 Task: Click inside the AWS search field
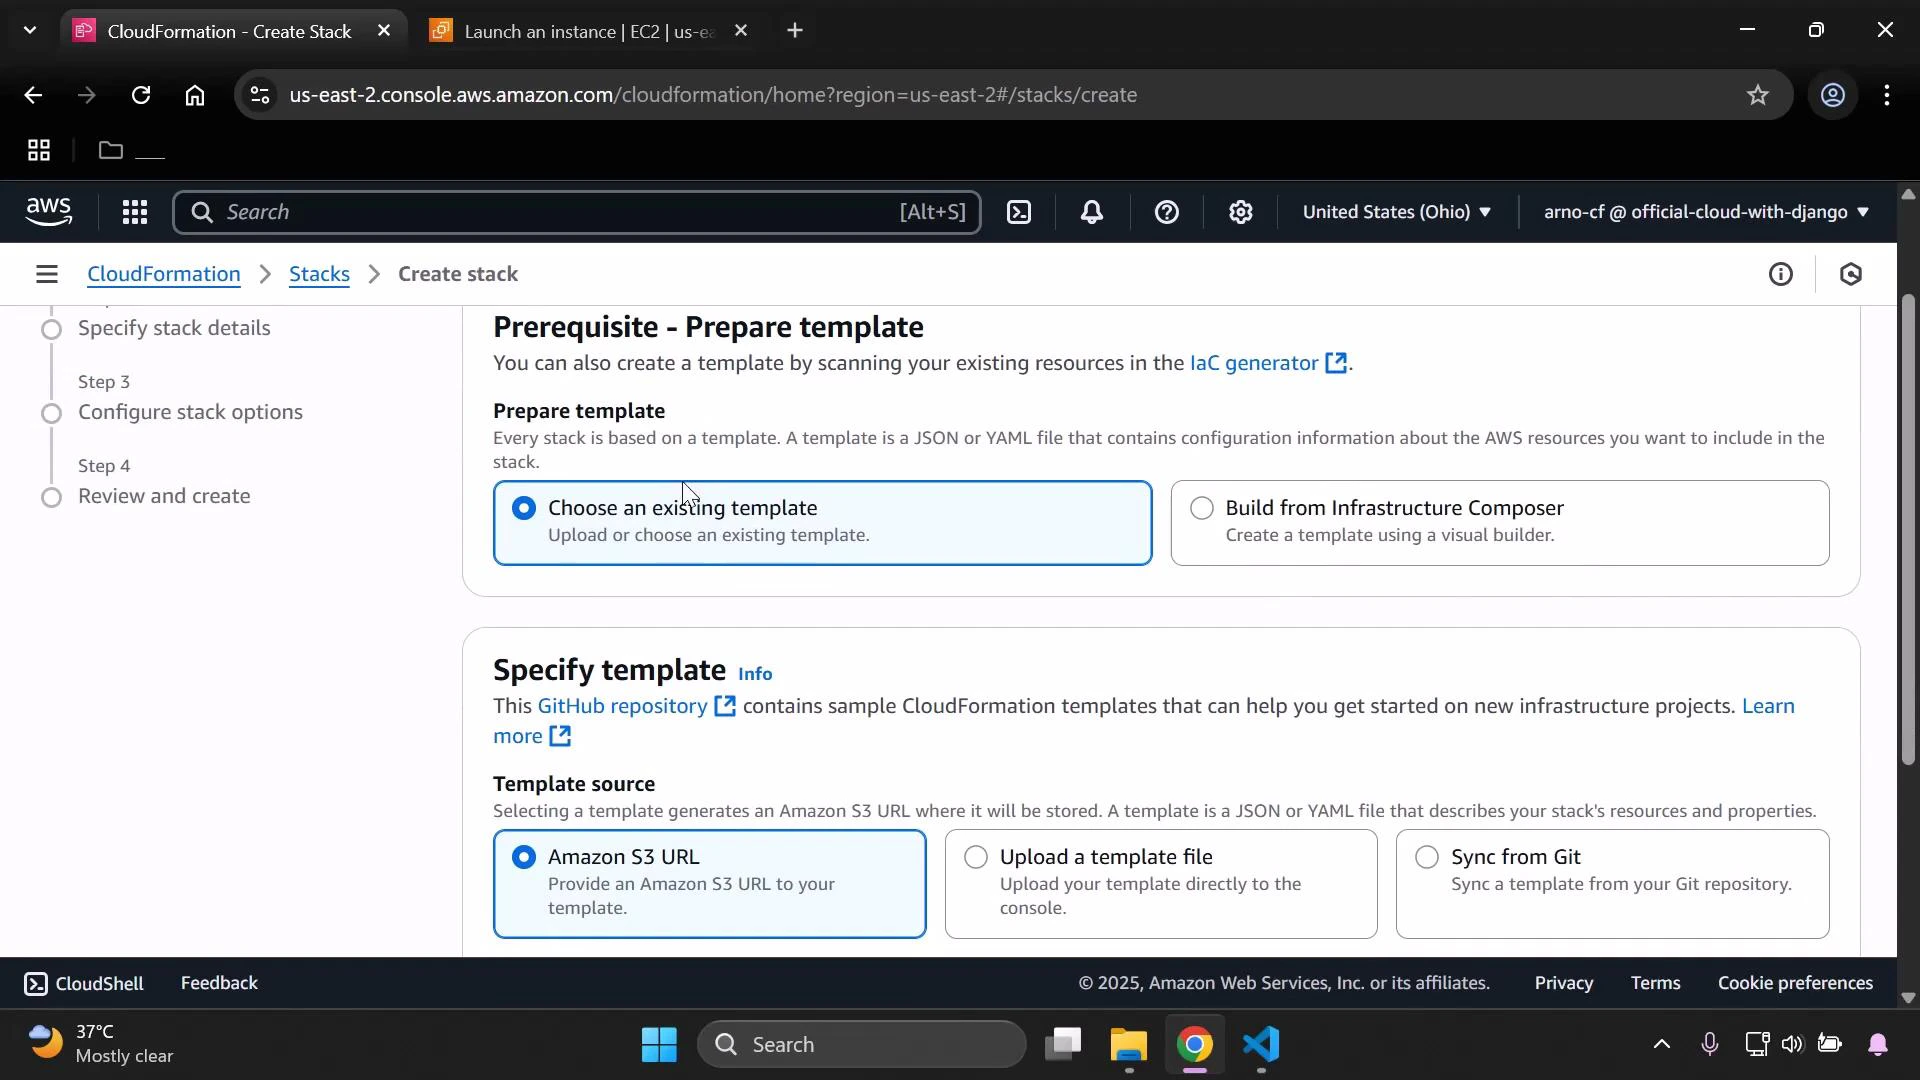tap(576, 212)
